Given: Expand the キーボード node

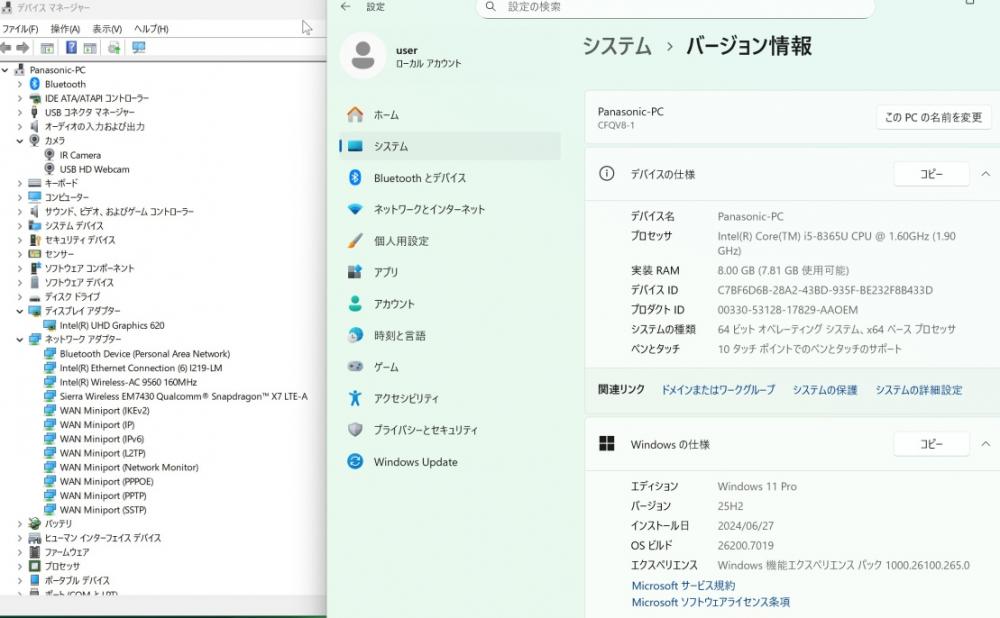Looking at the screenshot, I should tap(20, 183).
